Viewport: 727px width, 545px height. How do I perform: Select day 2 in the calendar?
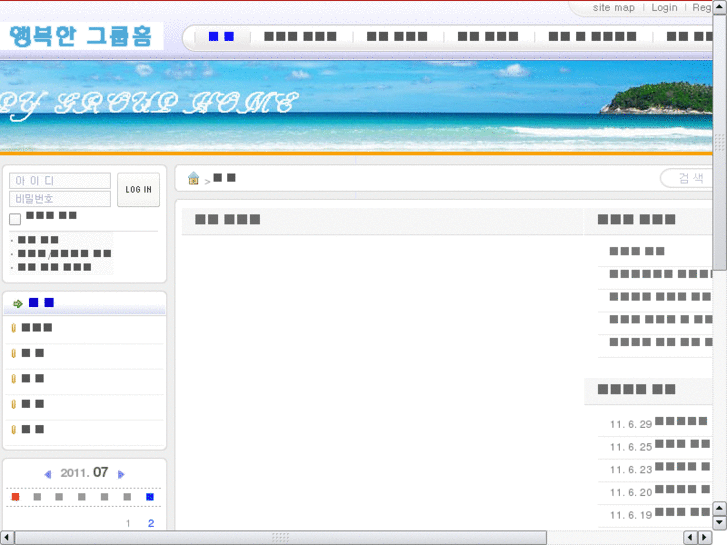(151, 523)
